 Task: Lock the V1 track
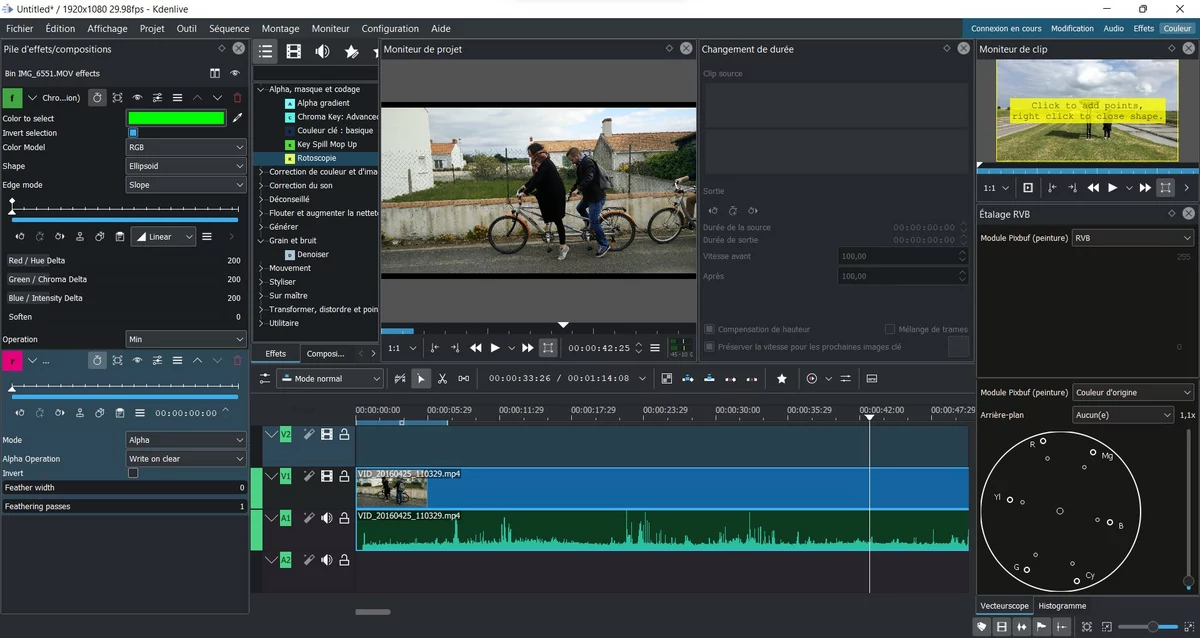[x=344, y=476]
